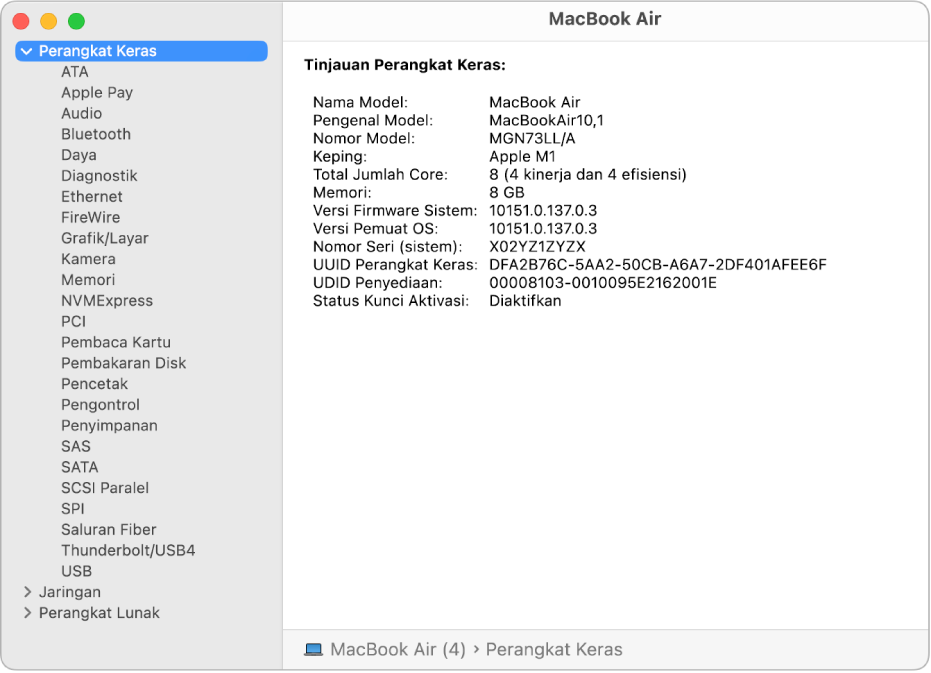Expand the Perangkat Lunak section
Screen dimensions: 931x673
click(27, 614)
